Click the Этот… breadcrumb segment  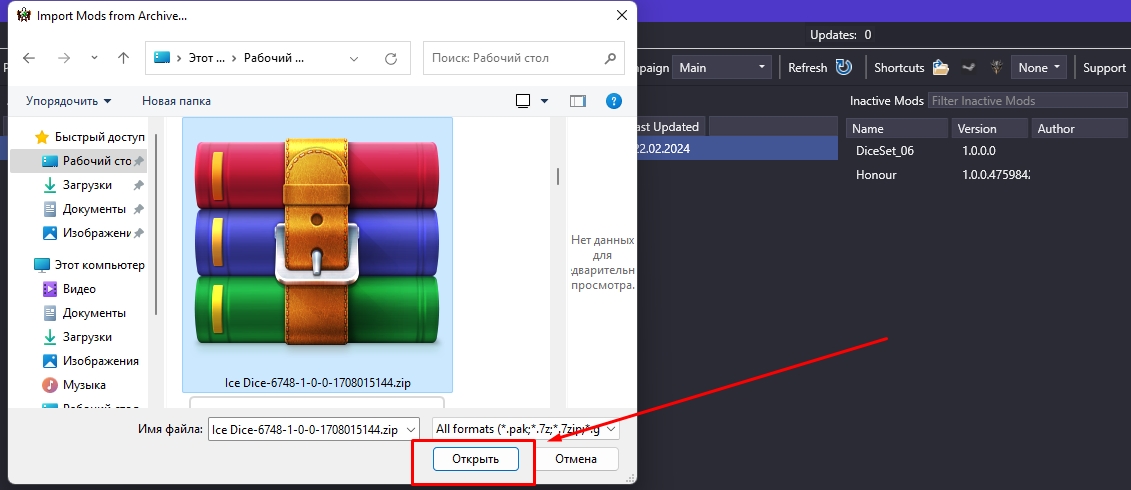(x=207, y=58)
